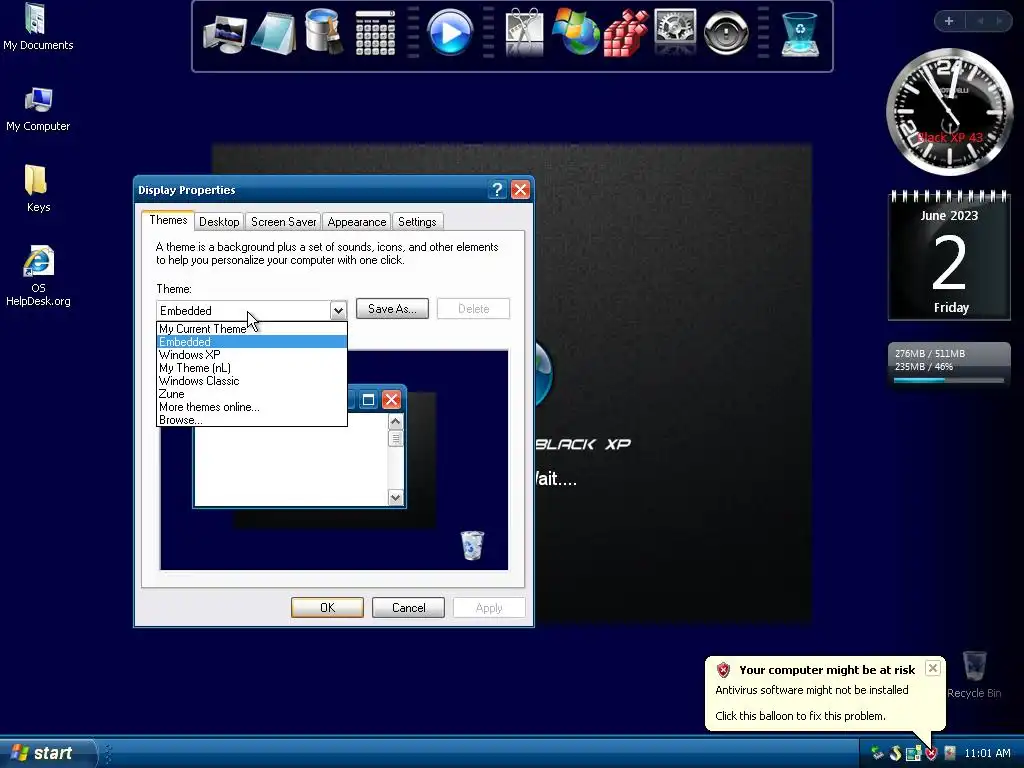Open the scissors movie editor dock icon

(x=524, y=32)
